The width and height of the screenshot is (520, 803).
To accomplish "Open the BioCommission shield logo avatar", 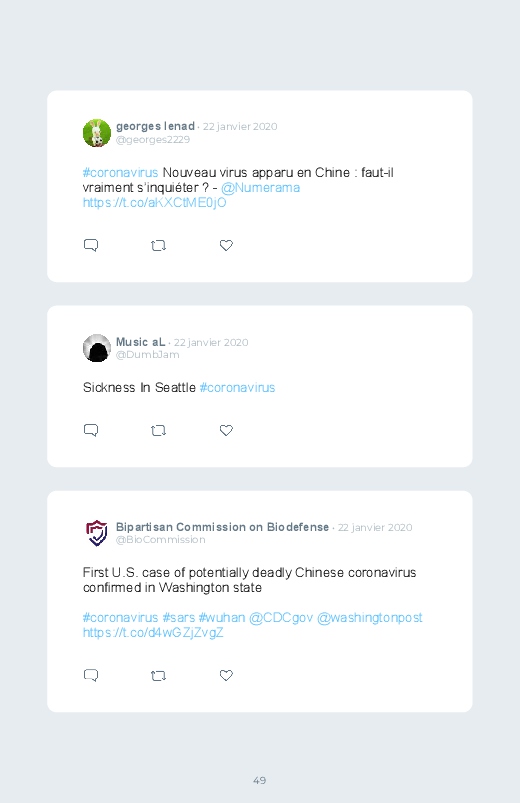I will click(97, 533).
